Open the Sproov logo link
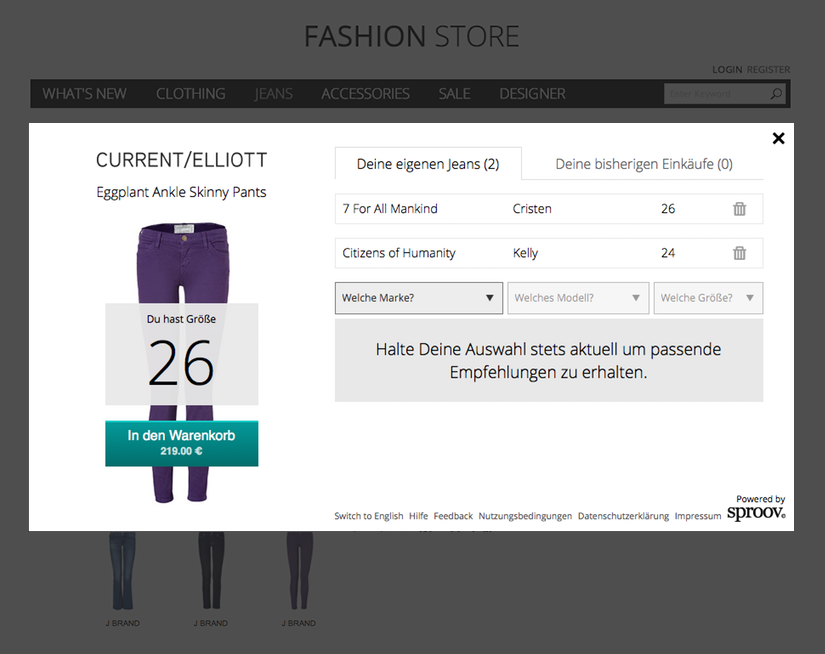Screen dimensions: 825x654 [x=756, y=512]
